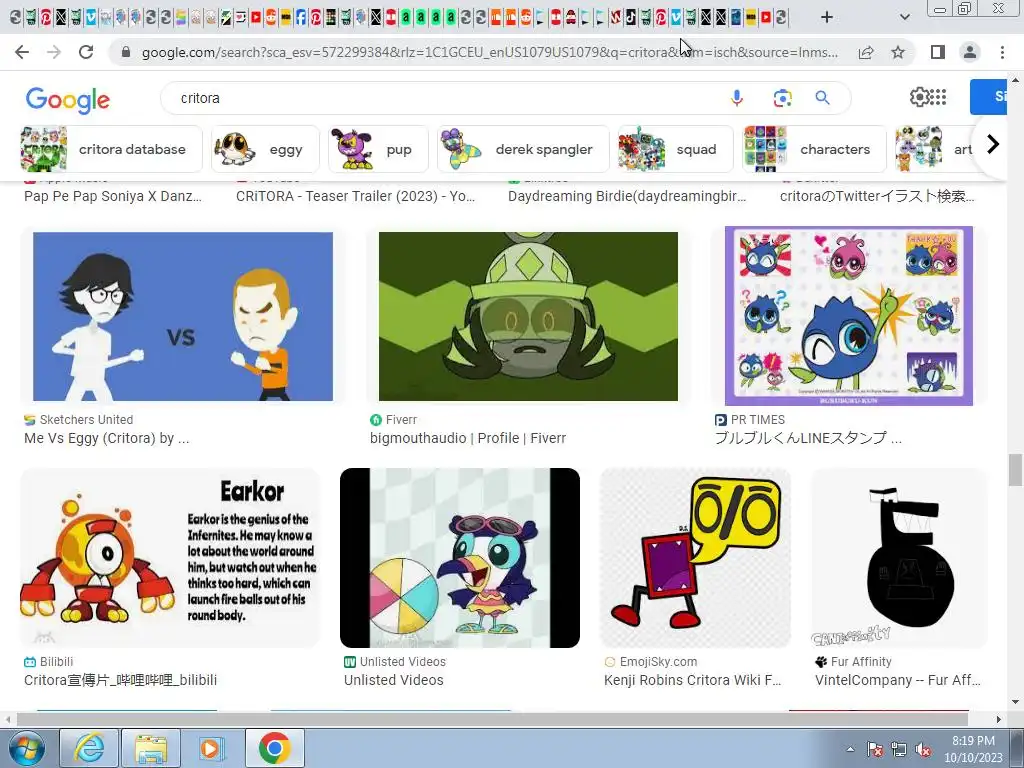Select the critora database chip
This screenshot has height=768, width=1024.
pyautogui.click(x=111, y=150)
